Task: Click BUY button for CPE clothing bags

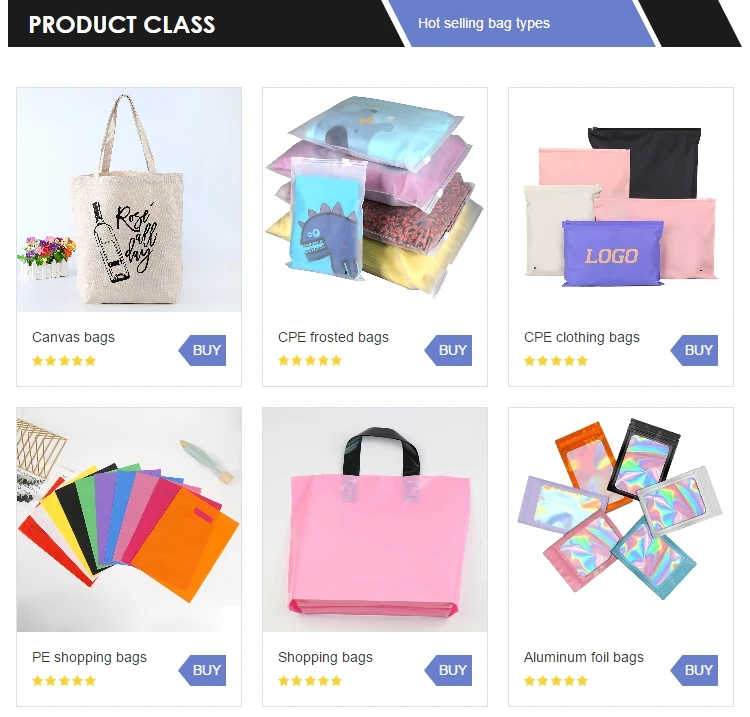Action: (x=694, y=350)
